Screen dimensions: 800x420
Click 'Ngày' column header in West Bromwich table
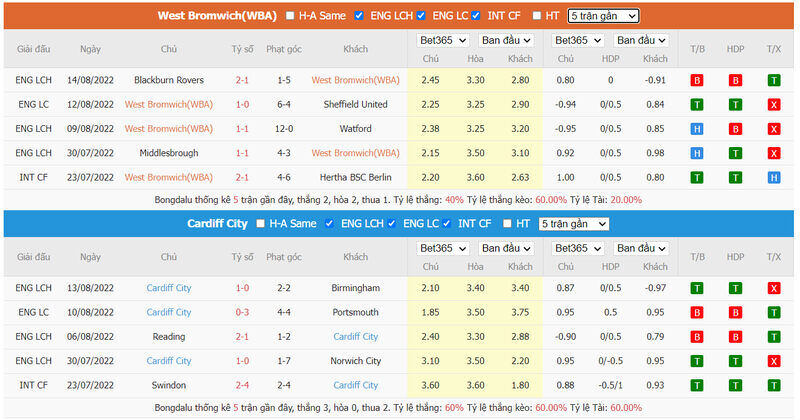90,49
